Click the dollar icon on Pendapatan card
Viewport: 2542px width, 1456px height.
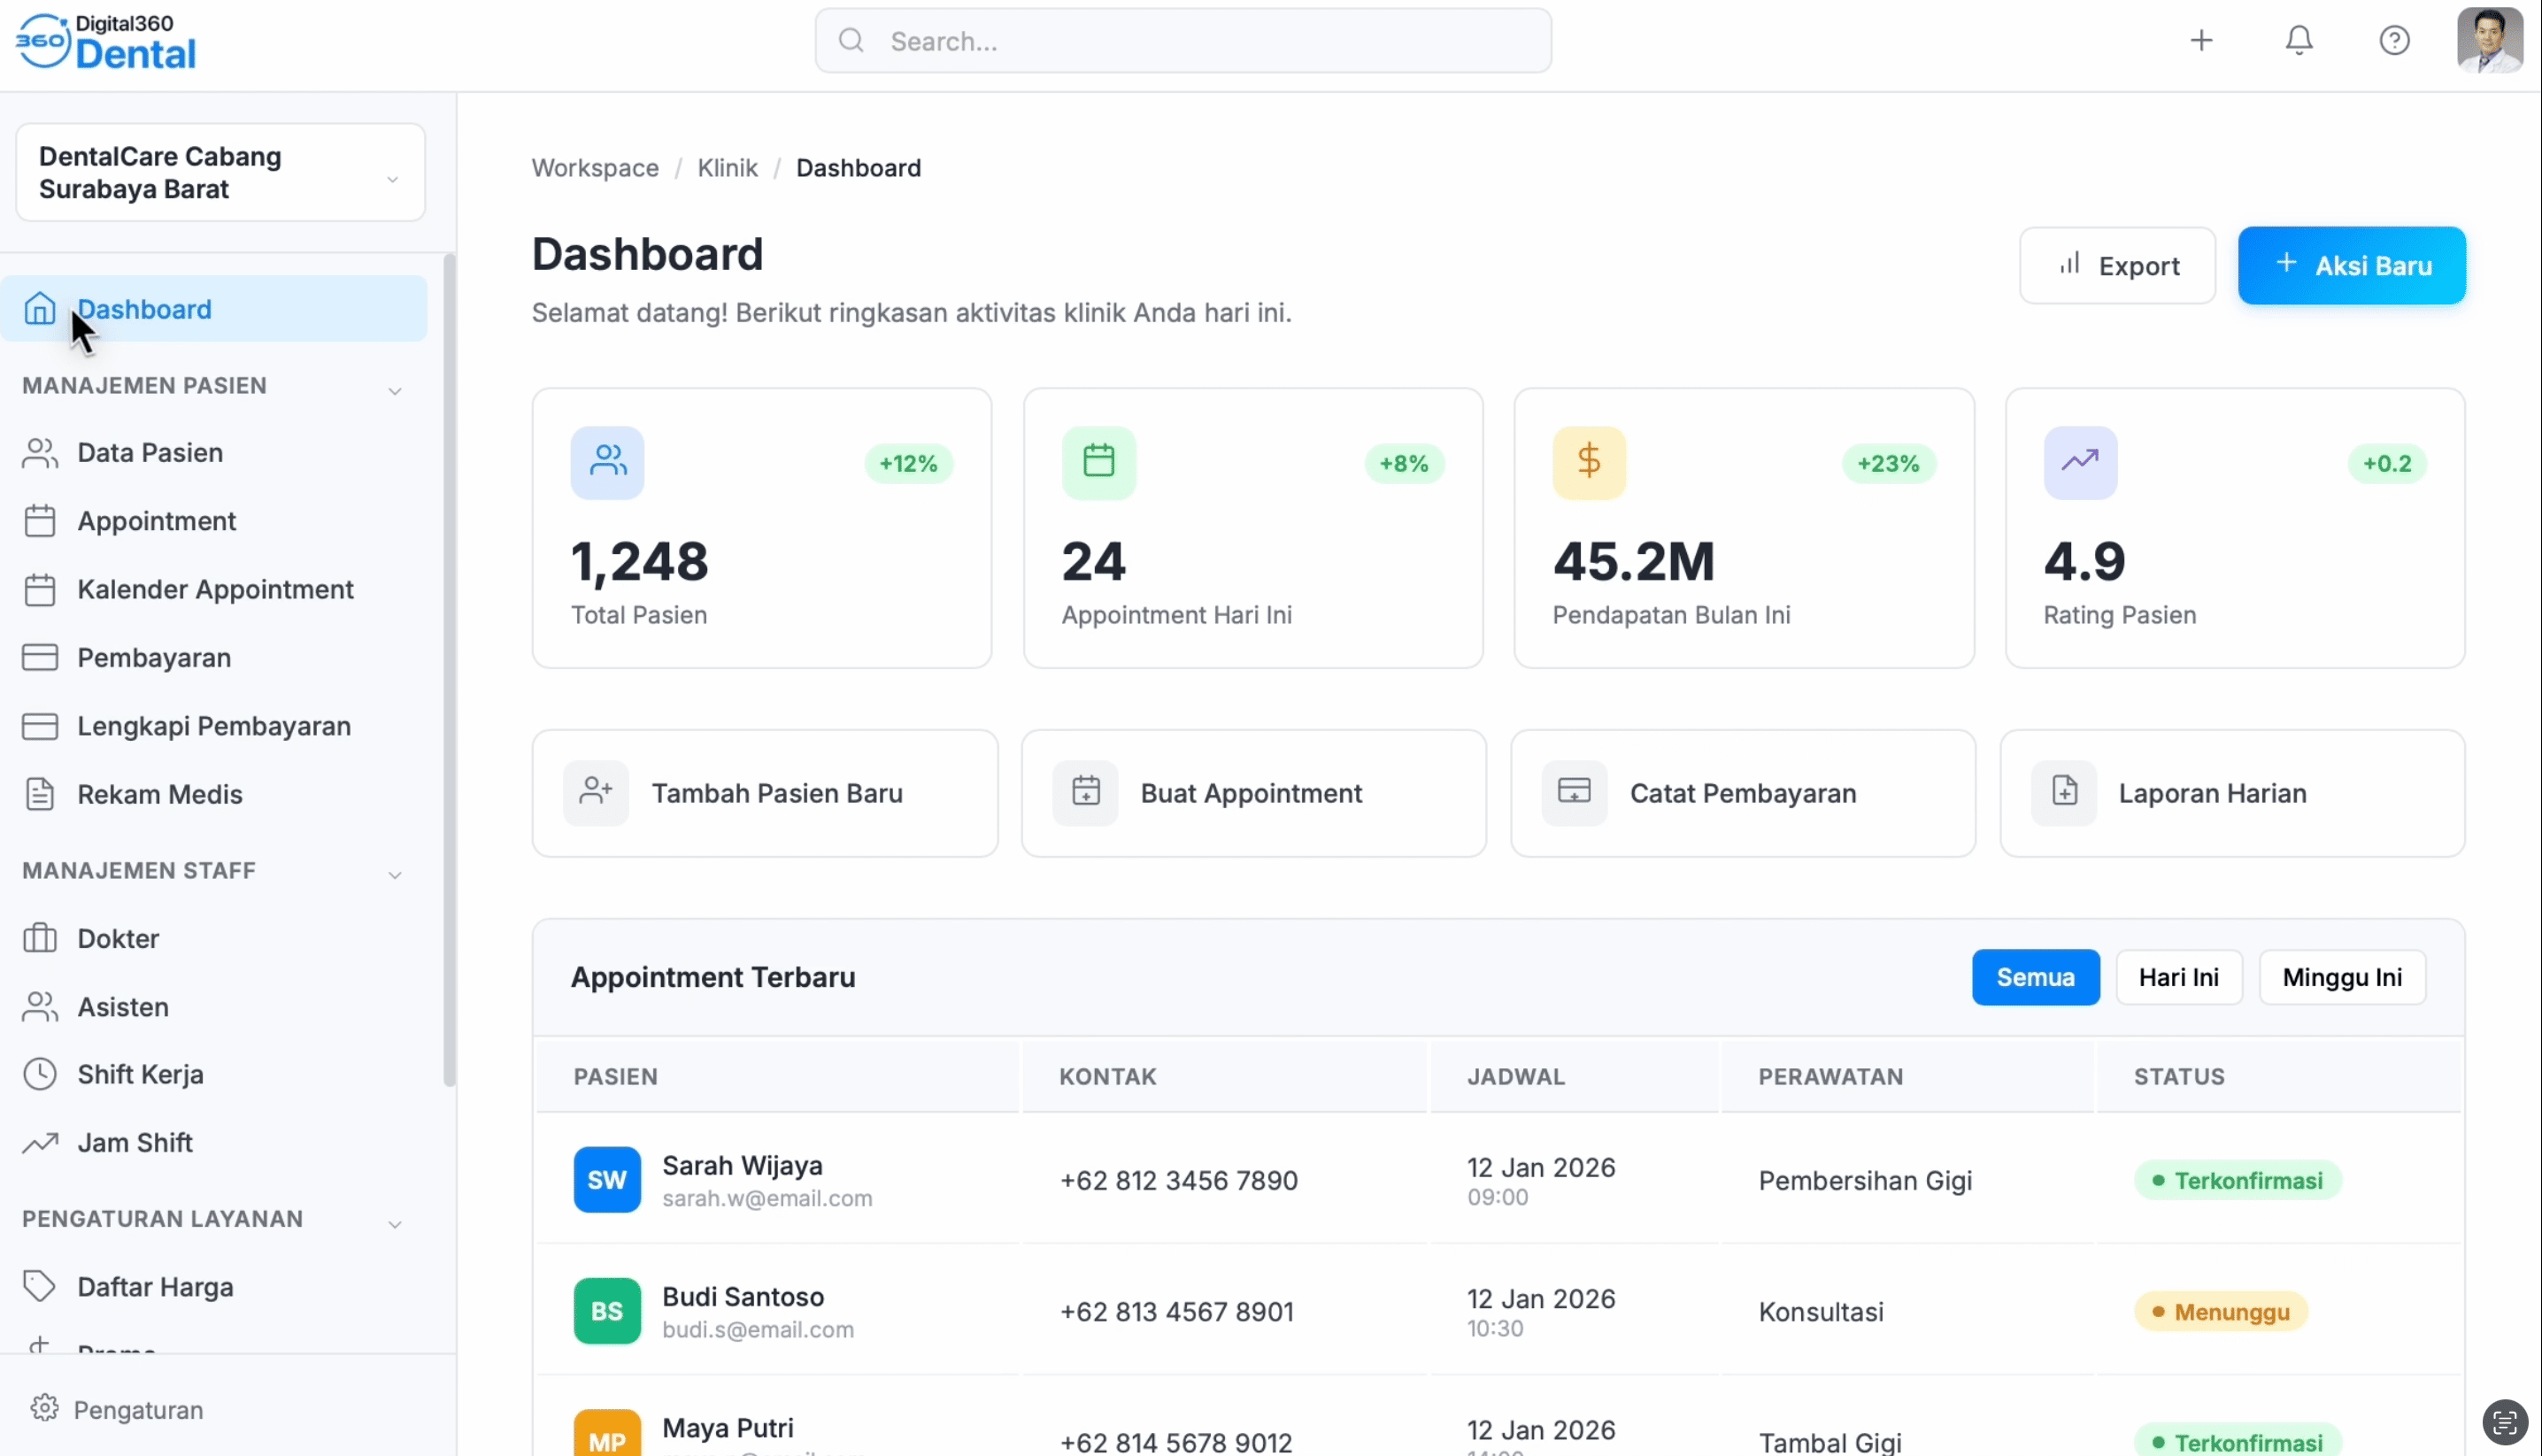[x=1588, y=462]
